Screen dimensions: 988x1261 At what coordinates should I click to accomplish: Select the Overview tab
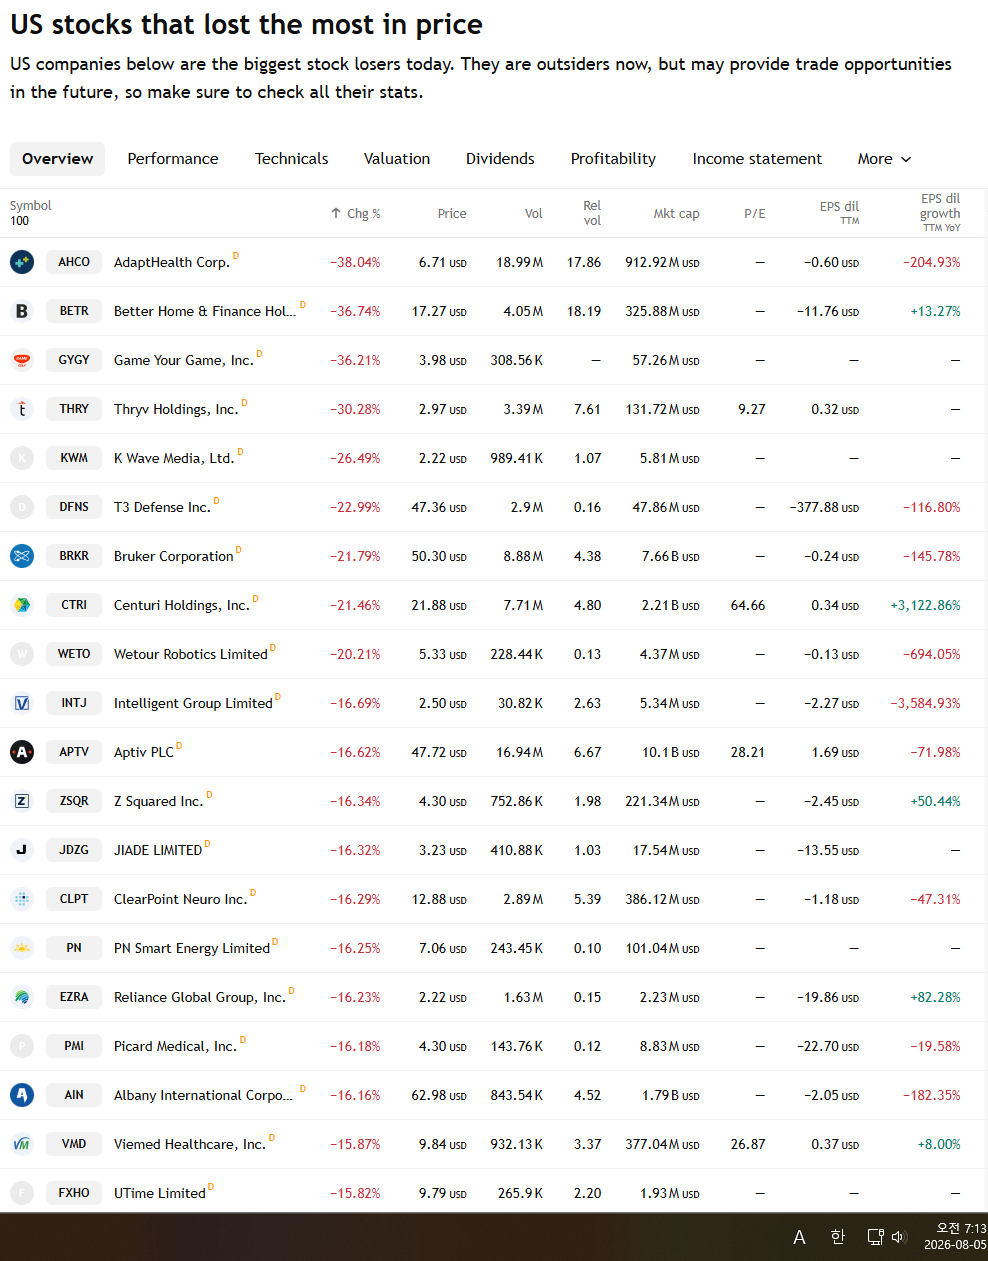(57, 159)
